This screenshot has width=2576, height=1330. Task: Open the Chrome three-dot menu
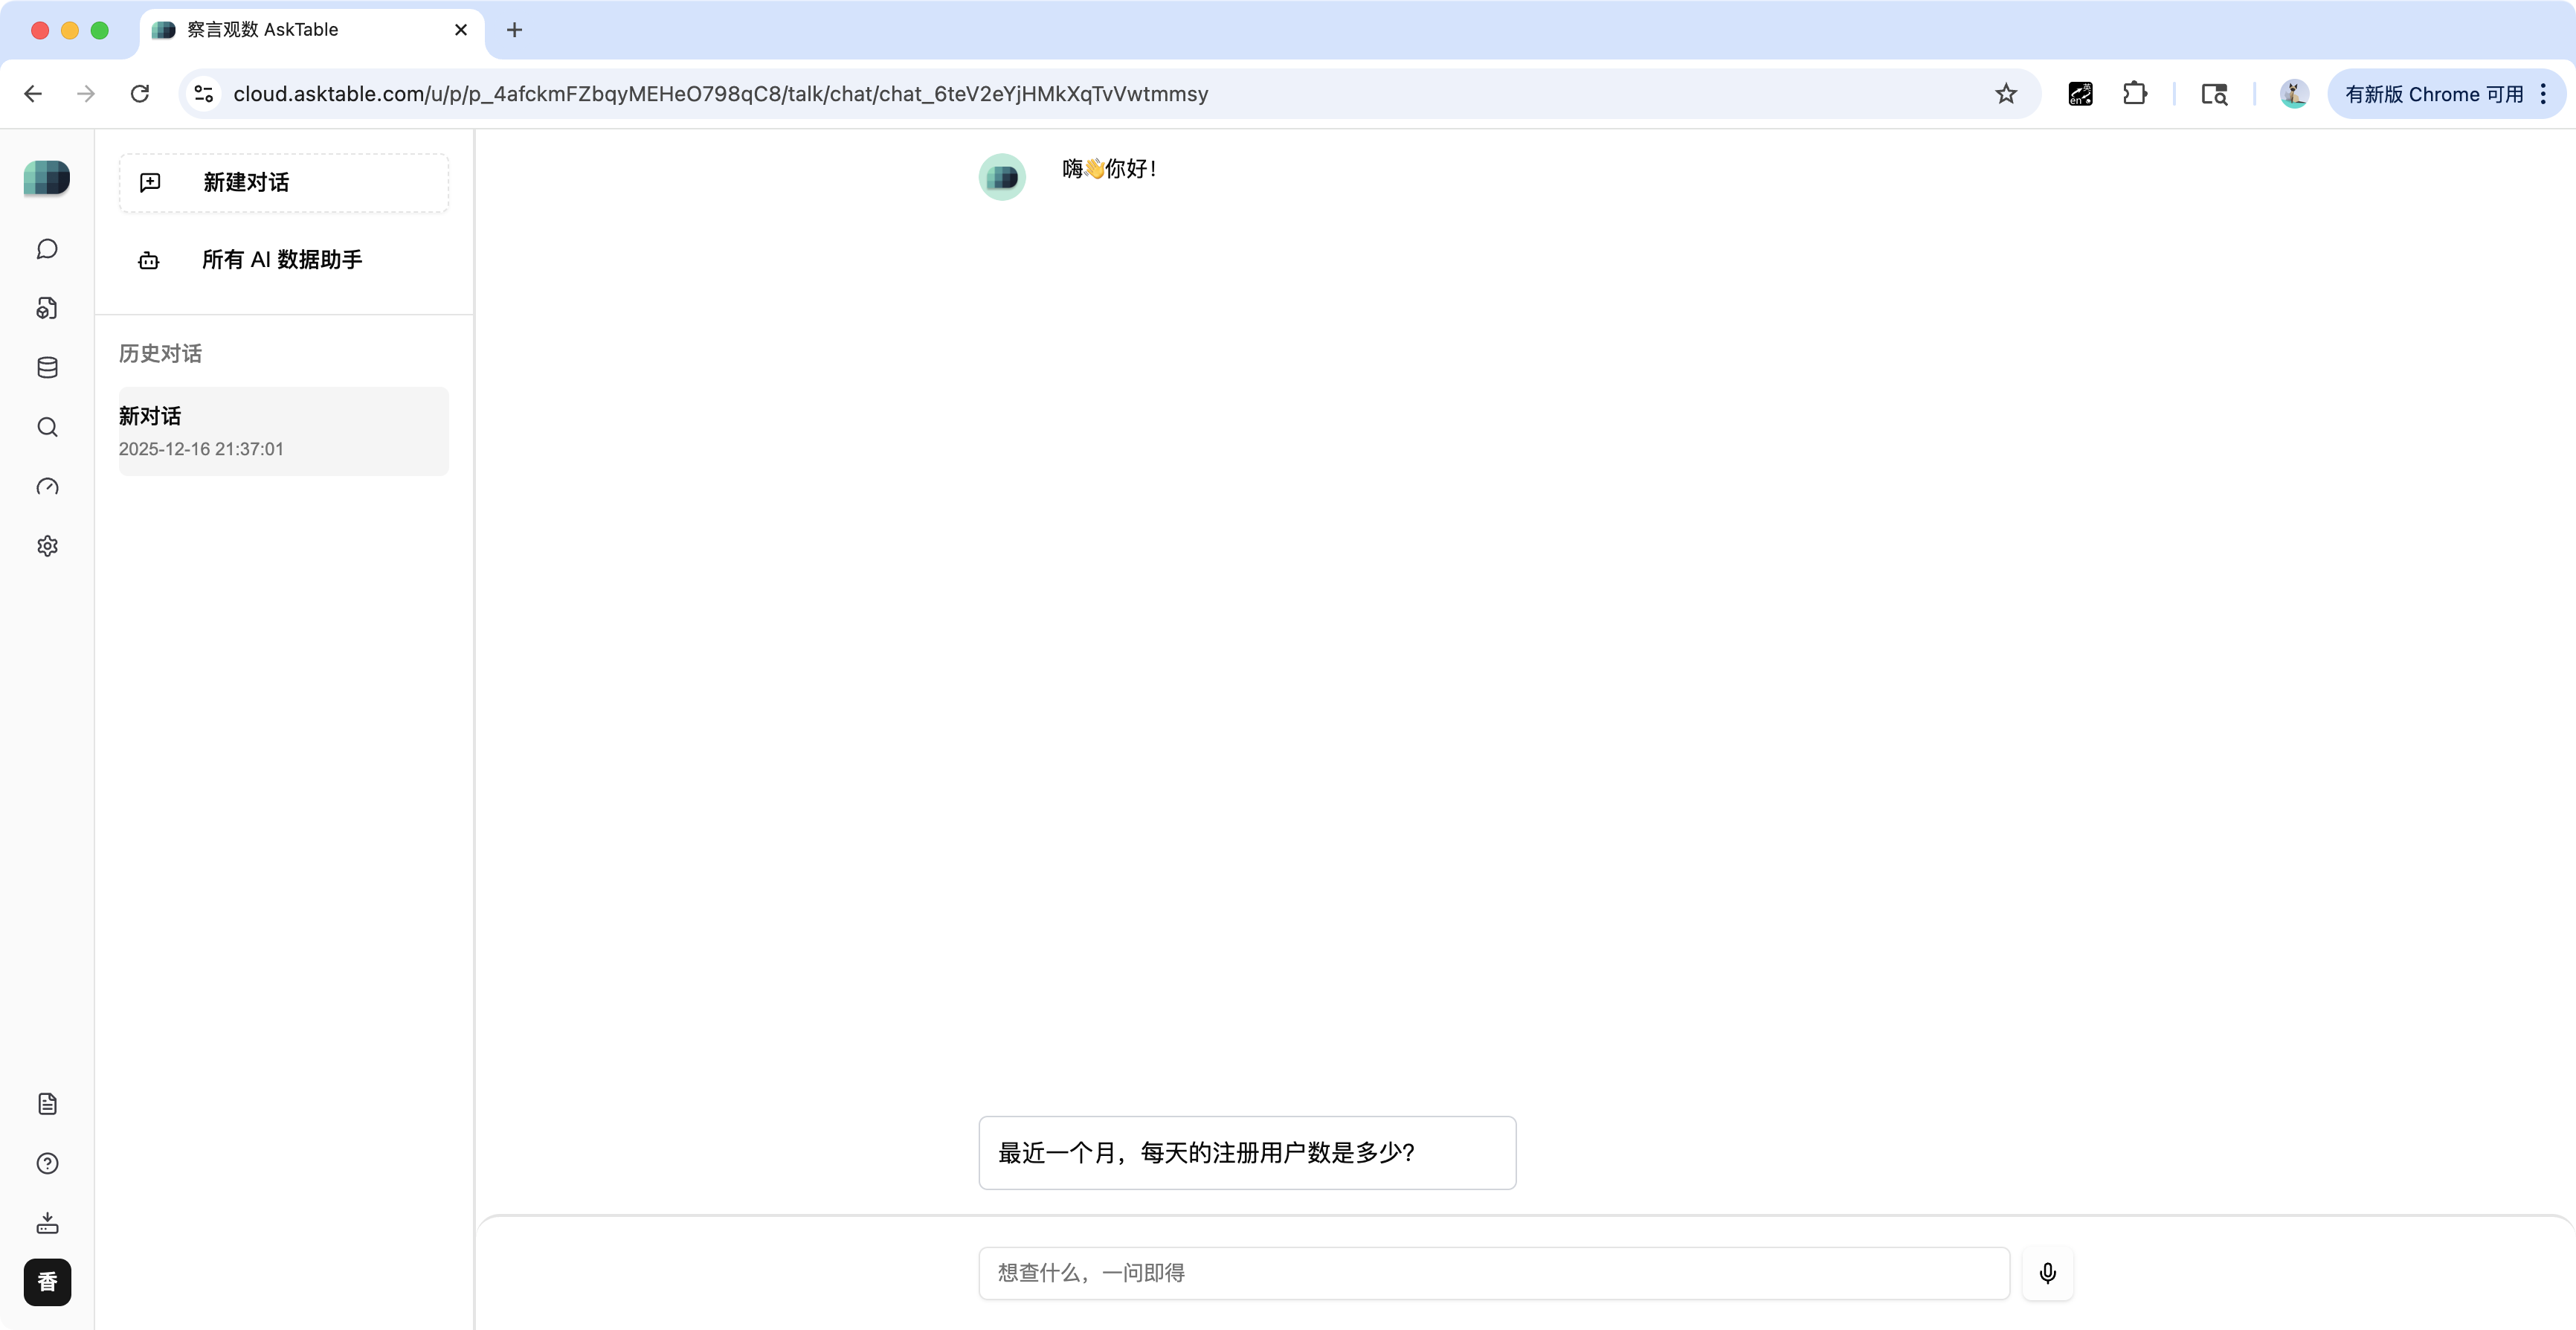2543,94
